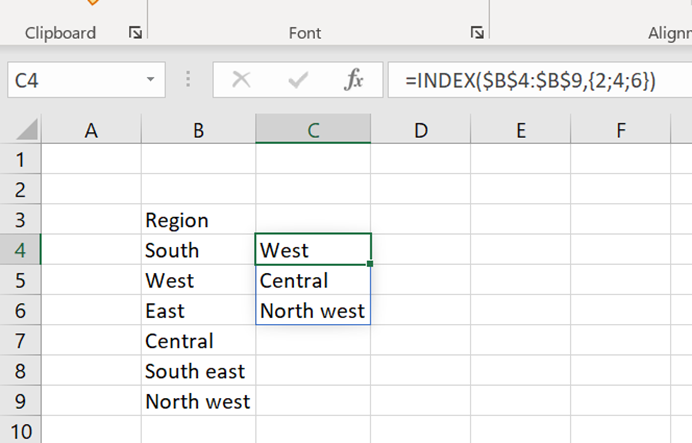This screenshot has width=692, height=443.
Task: Click the fill handle on cell C4
Action: 371,263
